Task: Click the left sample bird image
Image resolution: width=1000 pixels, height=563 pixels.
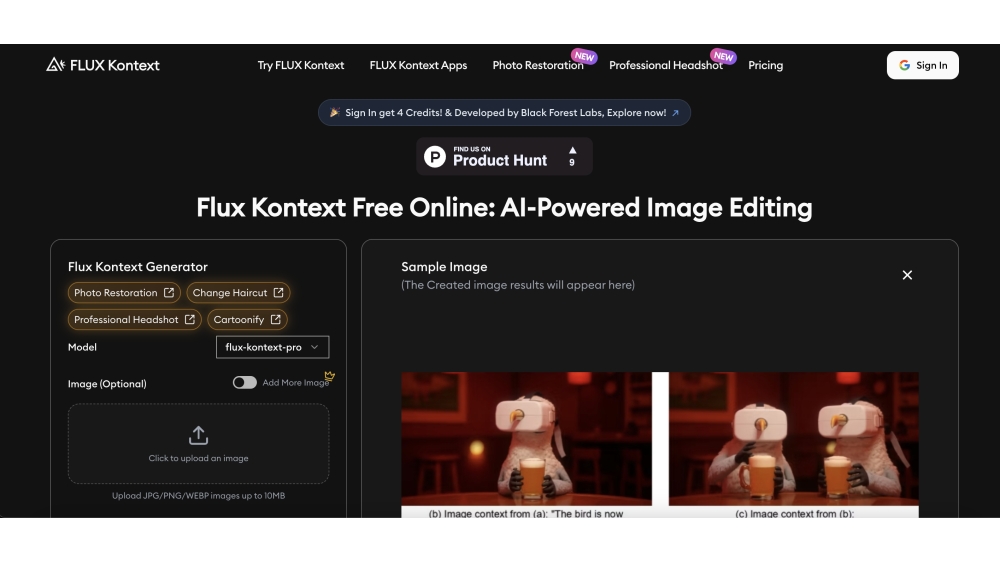Action: tap(526, 438)
